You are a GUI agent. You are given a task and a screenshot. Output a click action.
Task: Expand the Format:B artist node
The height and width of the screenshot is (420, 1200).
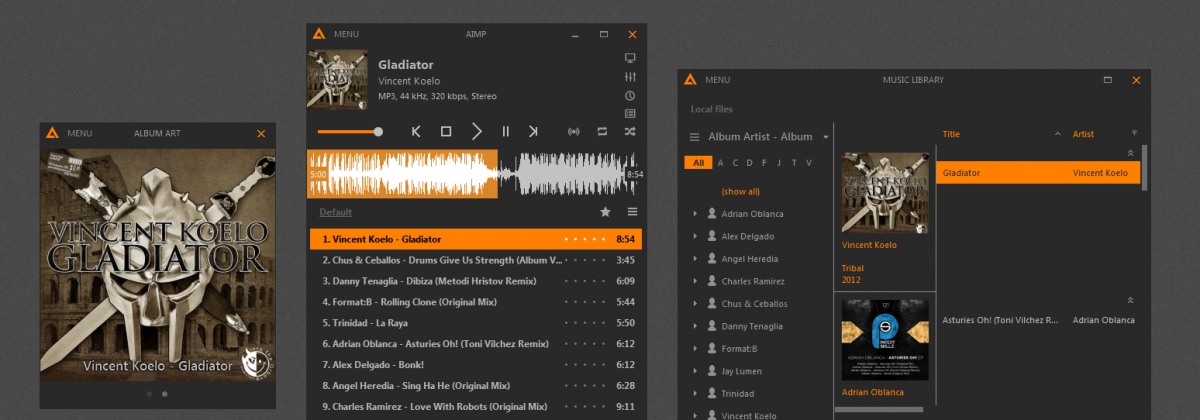(695, 349)
